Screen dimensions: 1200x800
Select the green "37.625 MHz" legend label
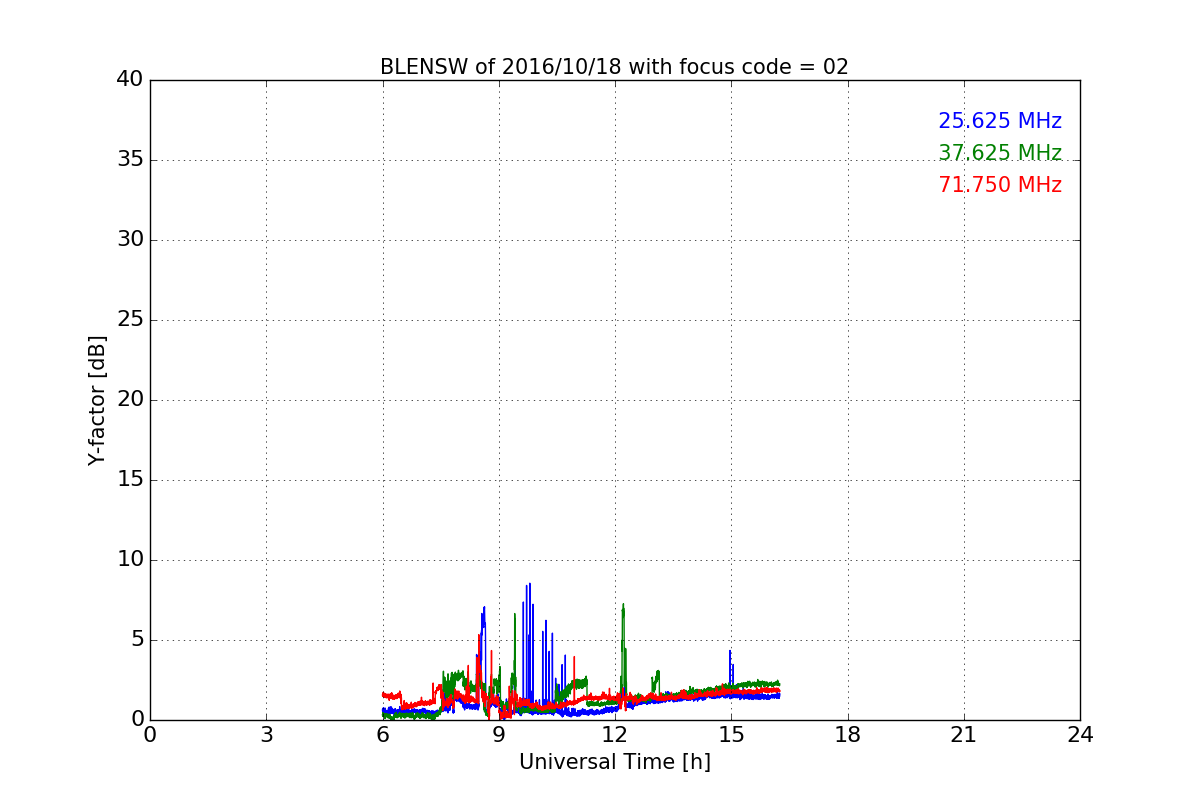click(1000, 153)
